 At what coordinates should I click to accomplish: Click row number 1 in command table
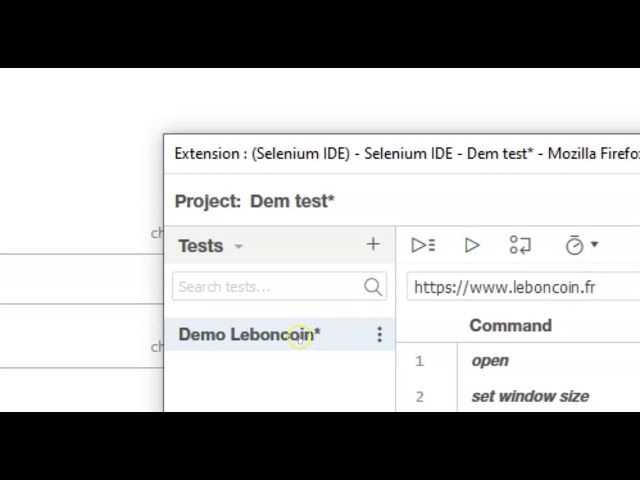[x=420, y=361]
